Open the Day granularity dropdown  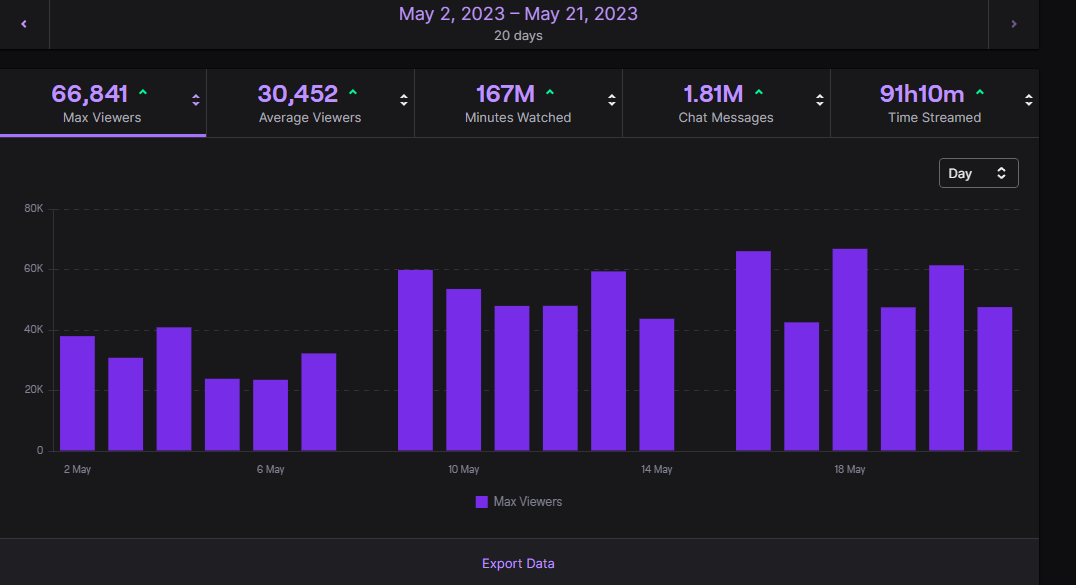coord(979,173)
